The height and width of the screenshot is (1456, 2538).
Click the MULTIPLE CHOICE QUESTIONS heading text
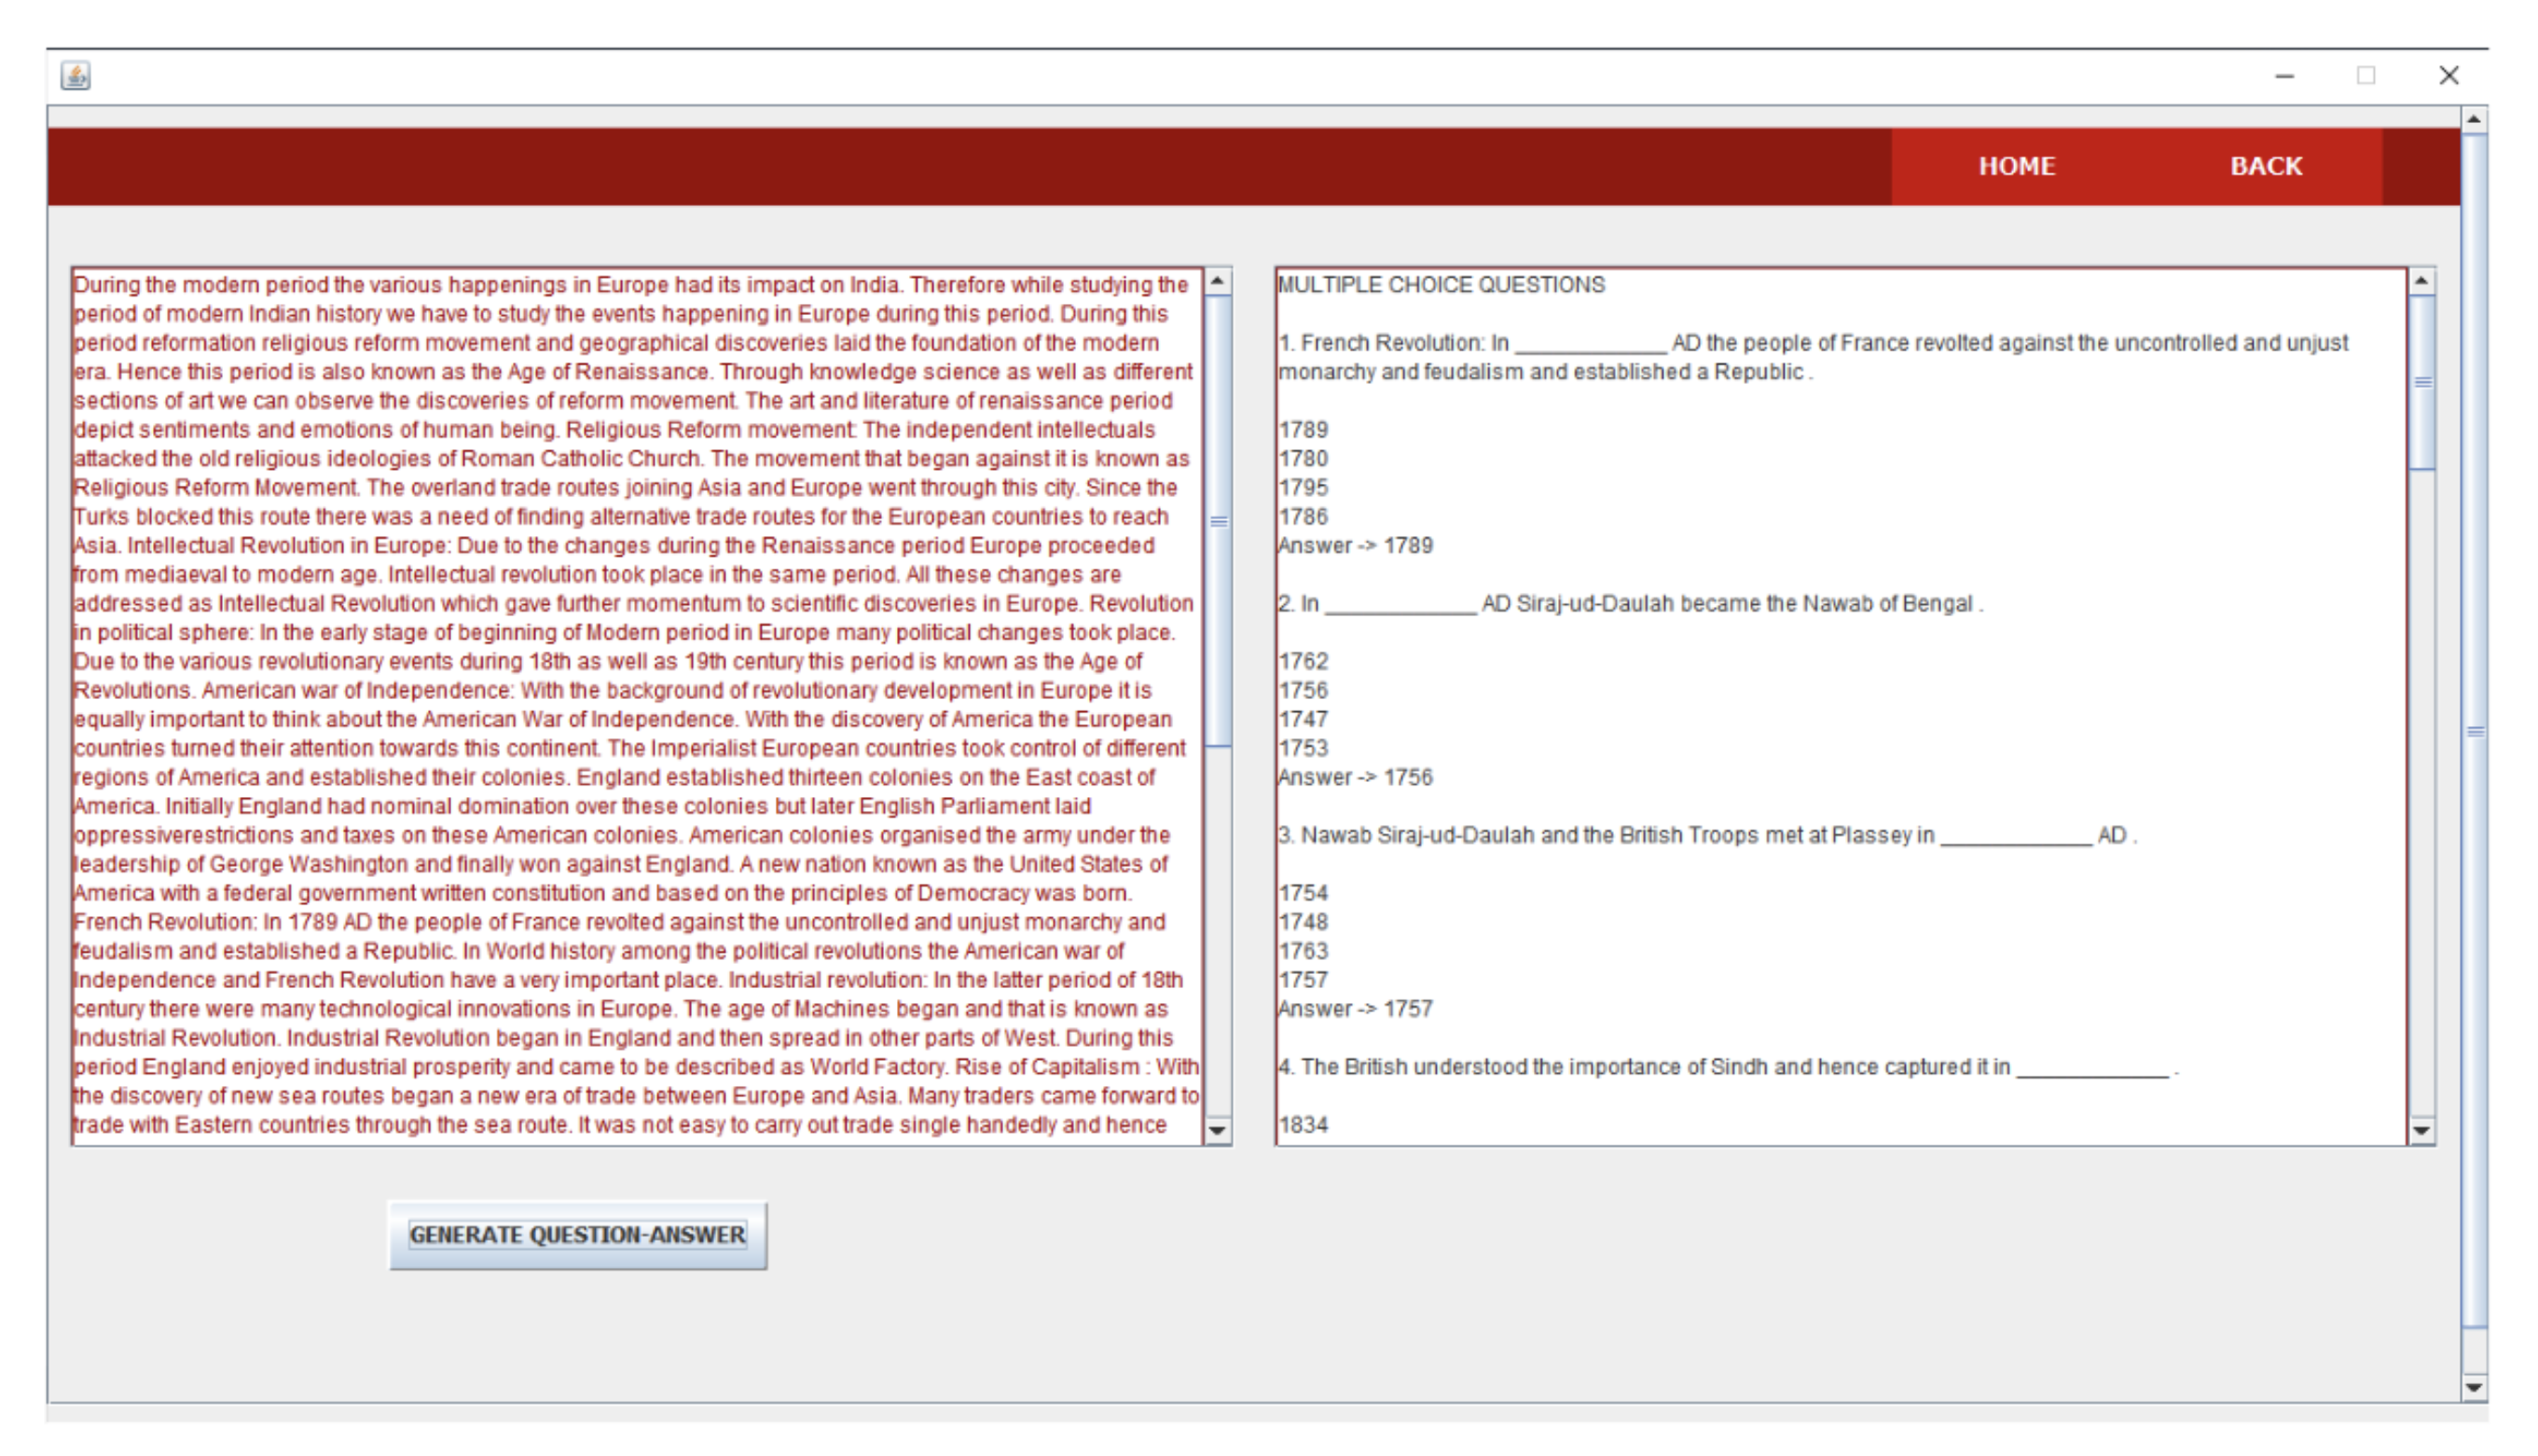(1441, 285)
